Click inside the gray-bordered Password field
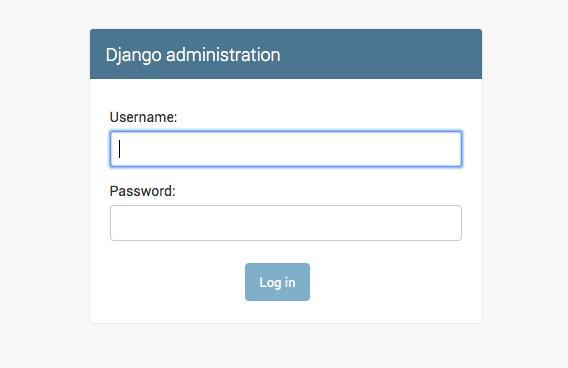 tap(286, 223)
